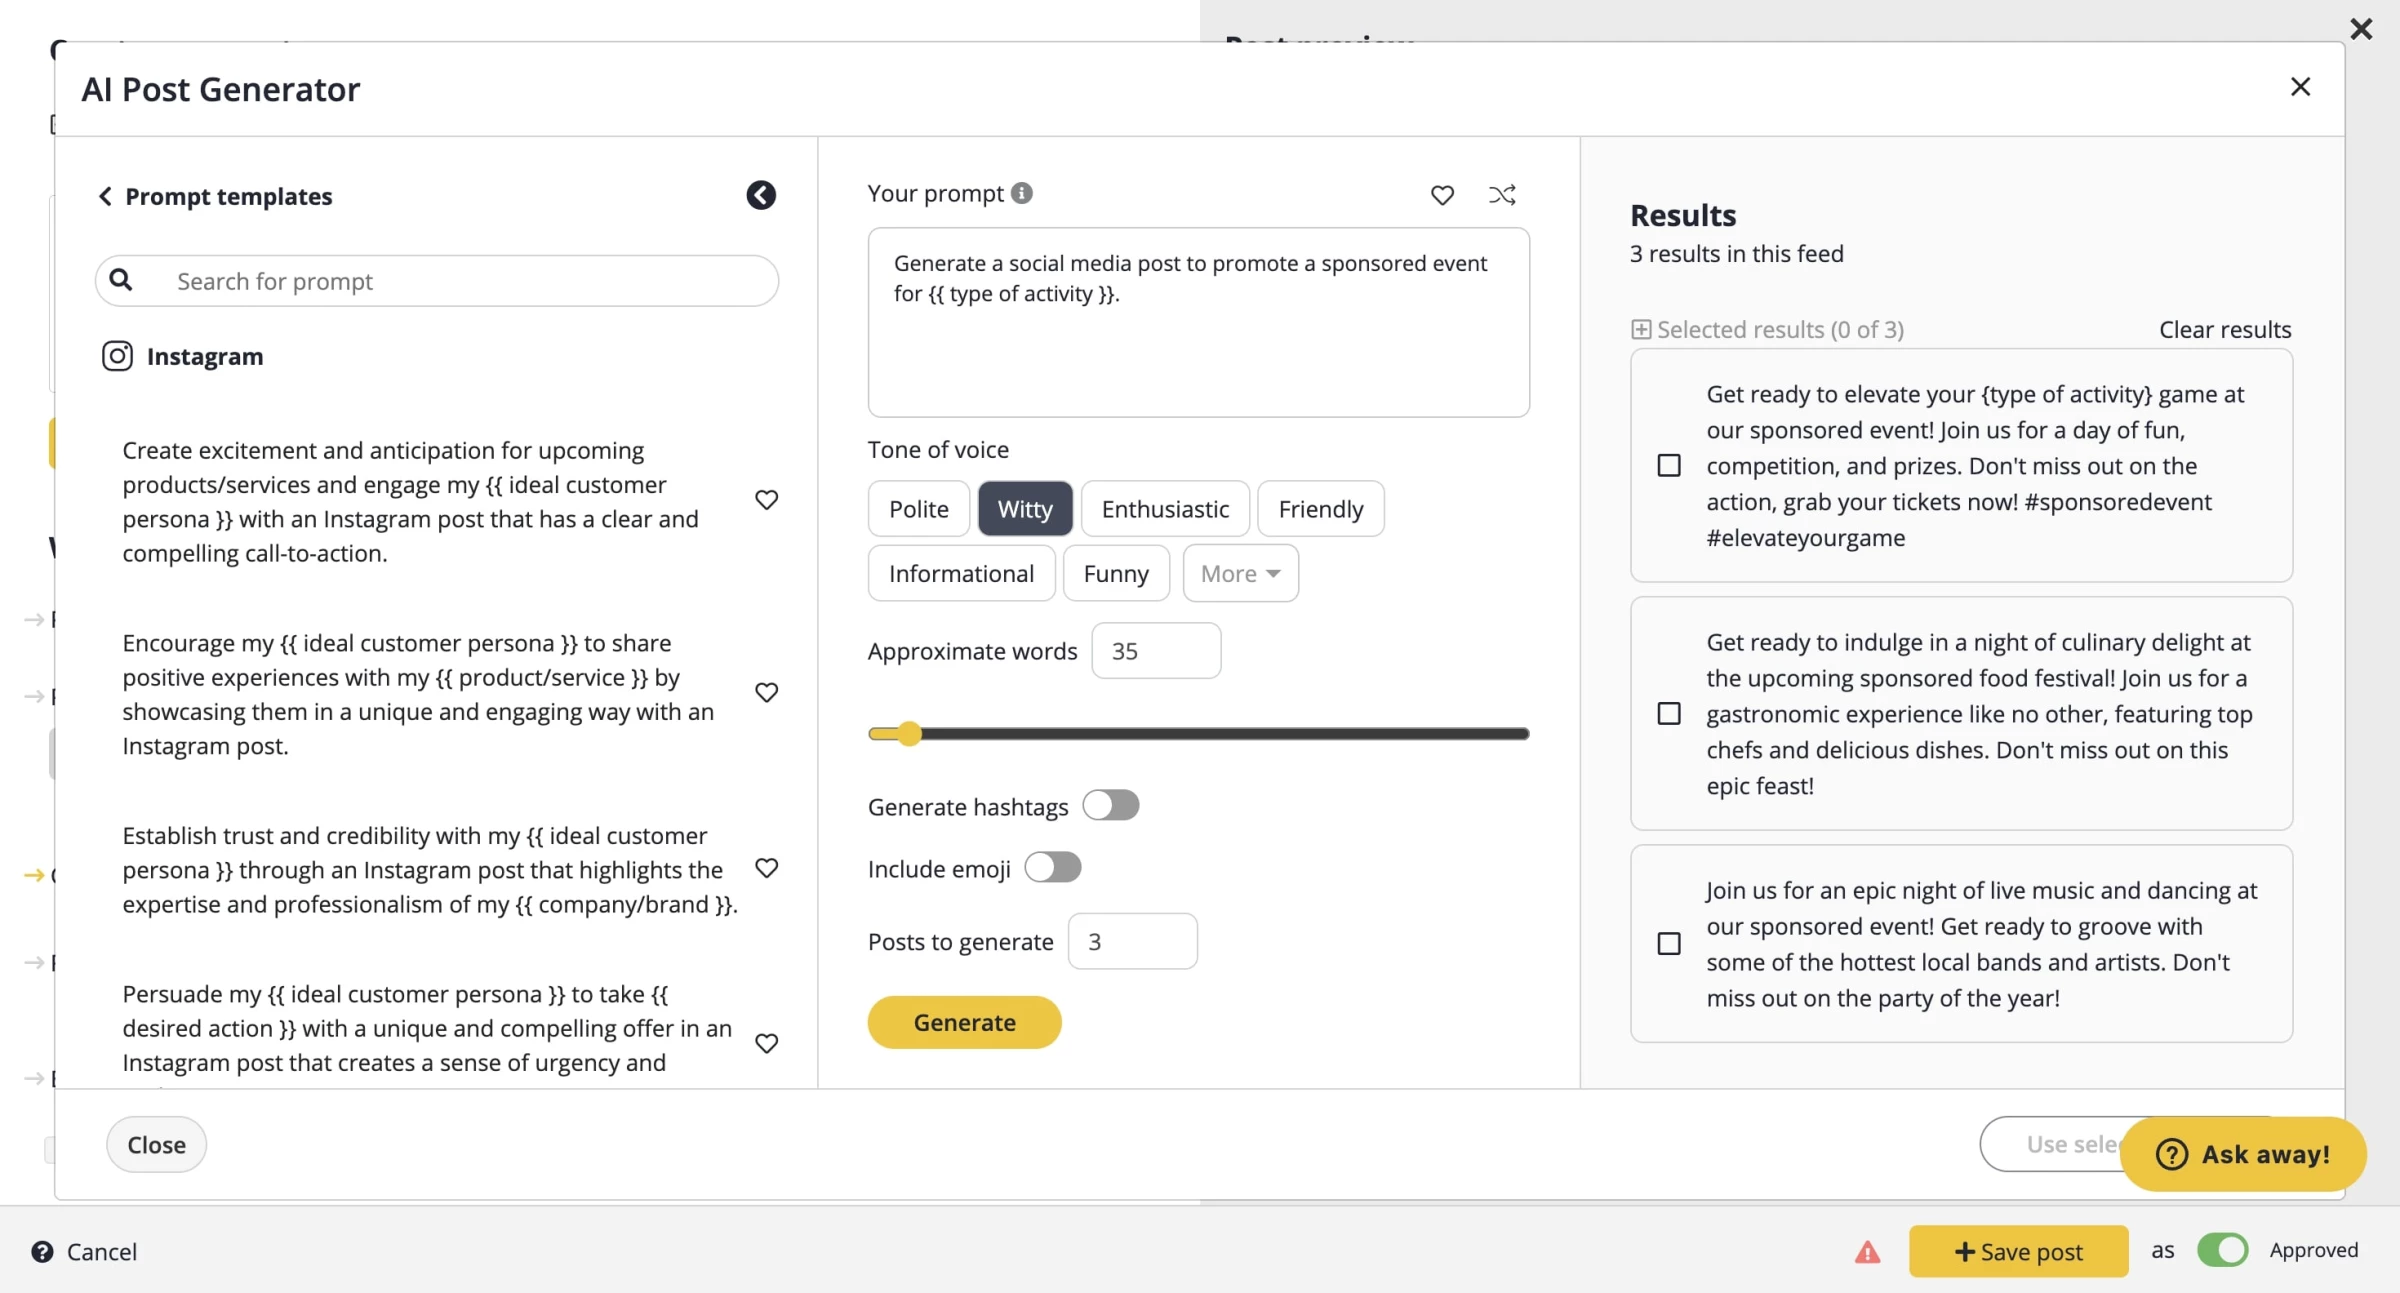This screenshot has width=2400, height=1293.
Task: Click the approximate words slider handle
Action: click(x=909, y=734)
